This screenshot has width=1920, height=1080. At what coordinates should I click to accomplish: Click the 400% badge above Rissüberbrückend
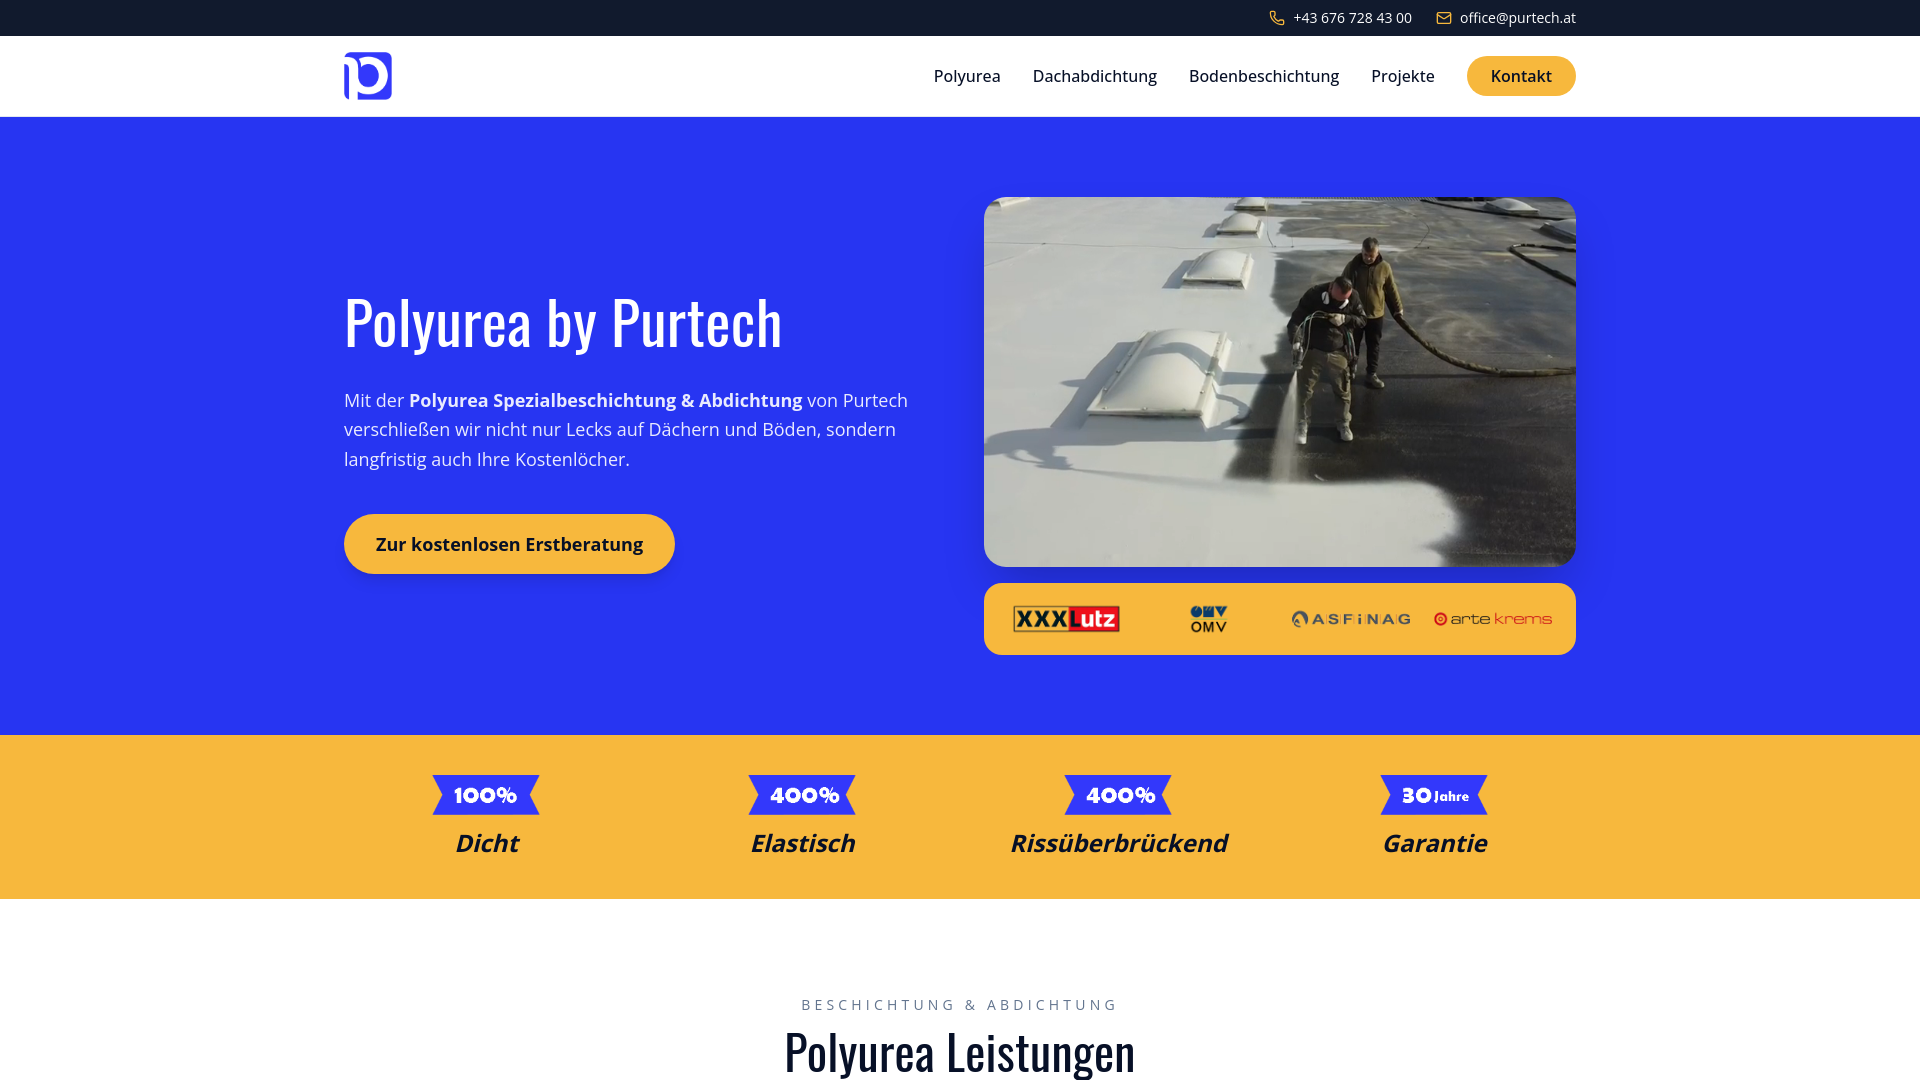(x=1118, y=795)
